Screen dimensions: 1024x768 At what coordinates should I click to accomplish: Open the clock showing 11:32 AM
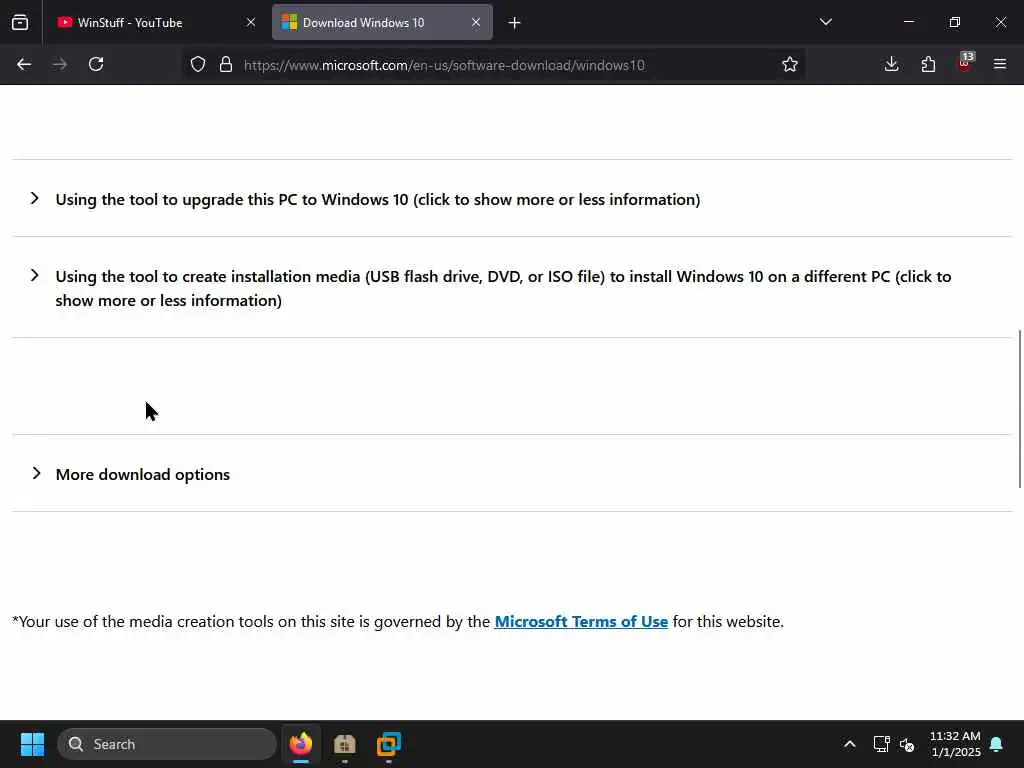tap(955, 744)
